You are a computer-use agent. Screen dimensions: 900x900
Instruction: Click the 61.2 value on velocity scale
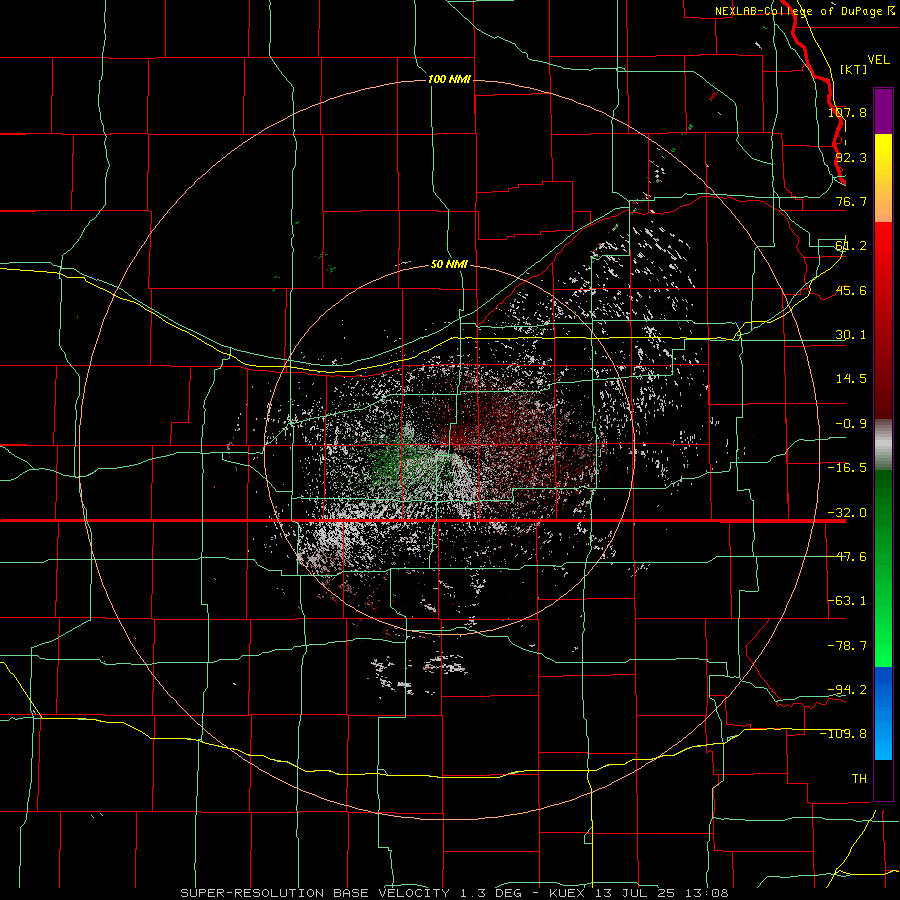[851, 246]
